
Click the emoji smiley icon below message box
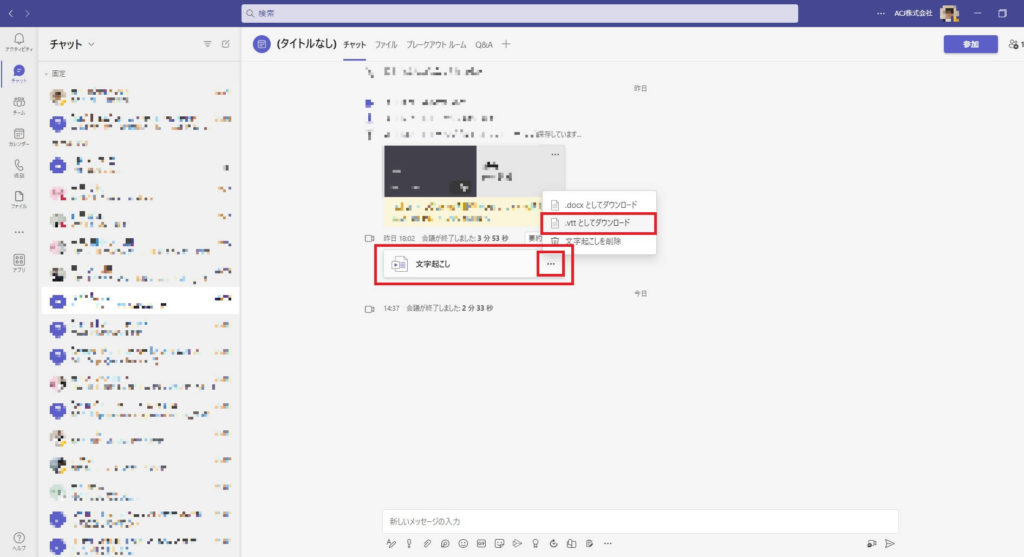463,543
